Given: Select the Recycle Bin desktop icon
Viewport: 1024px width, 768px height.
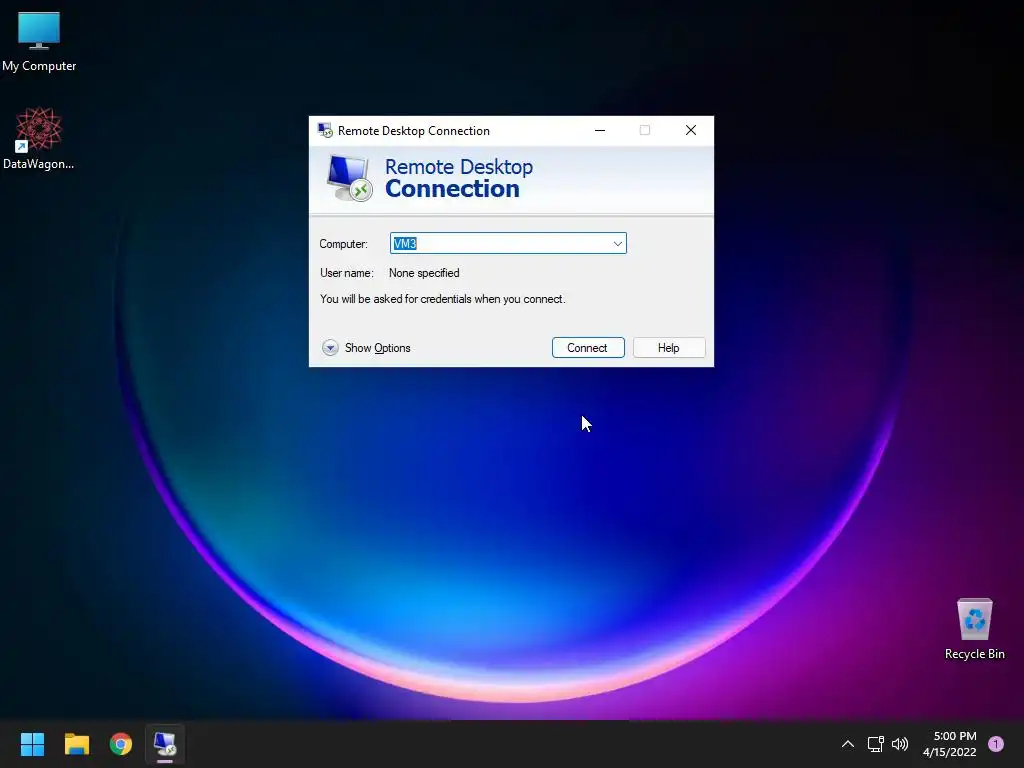Looking at the screenshot, I should tap(974, 629).
